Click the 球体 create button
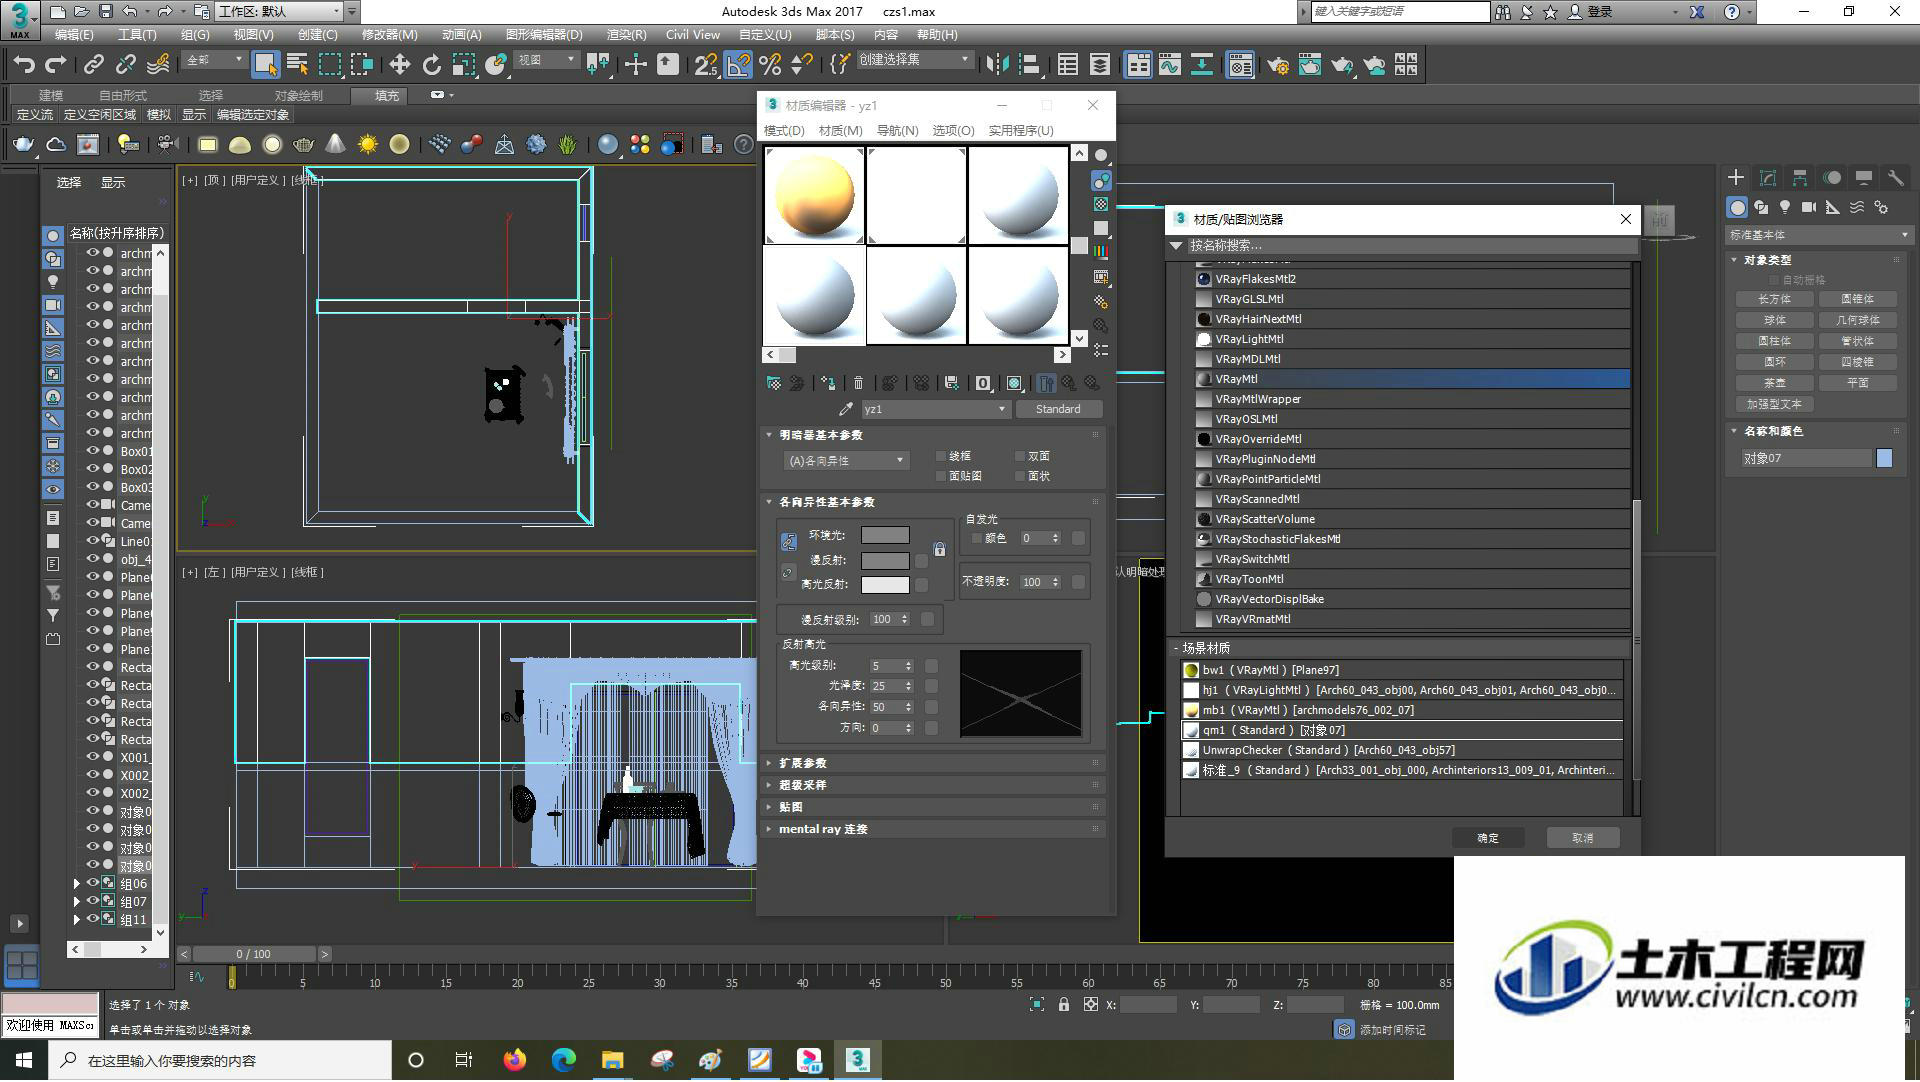 1775,320
